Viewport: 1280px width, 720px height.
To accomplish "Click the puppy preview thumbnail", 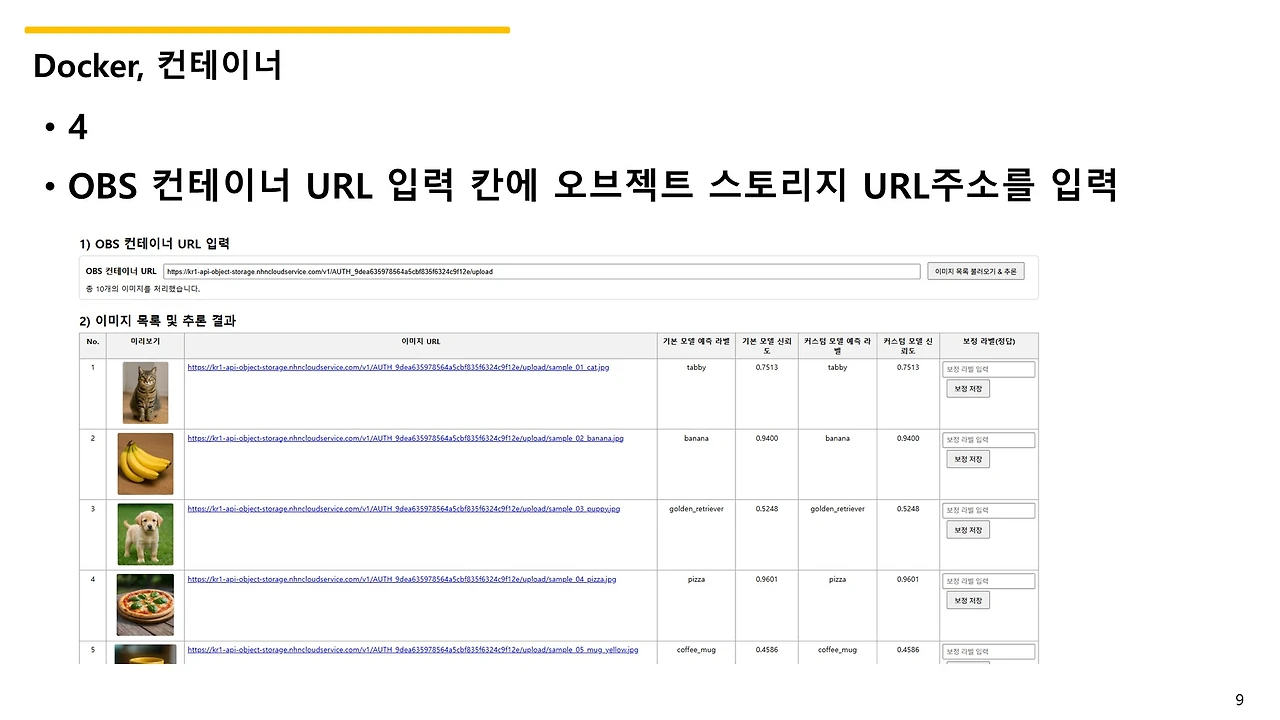I will (x=145, y=534).
